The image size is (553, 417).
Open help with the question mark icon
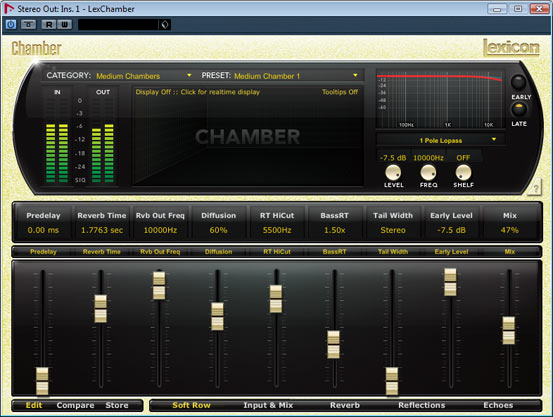pyautogui.click(x=535, y=187)
